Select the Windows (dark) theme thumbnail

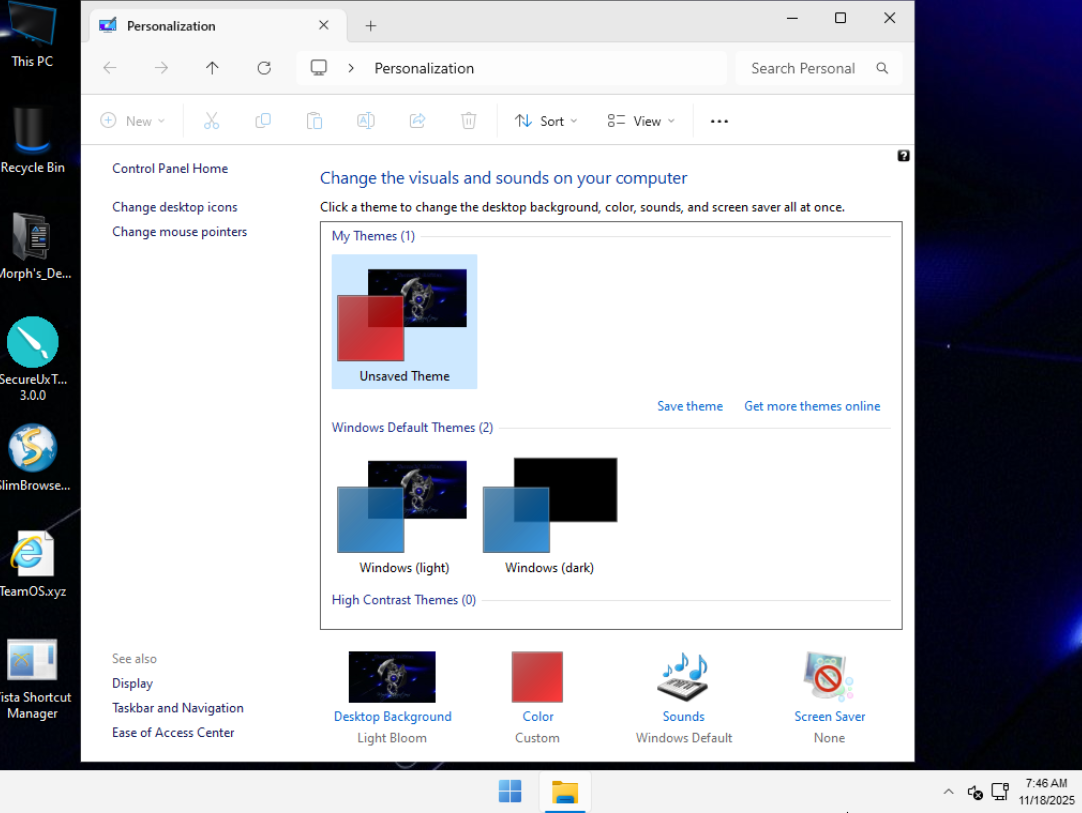pos(549,506)
